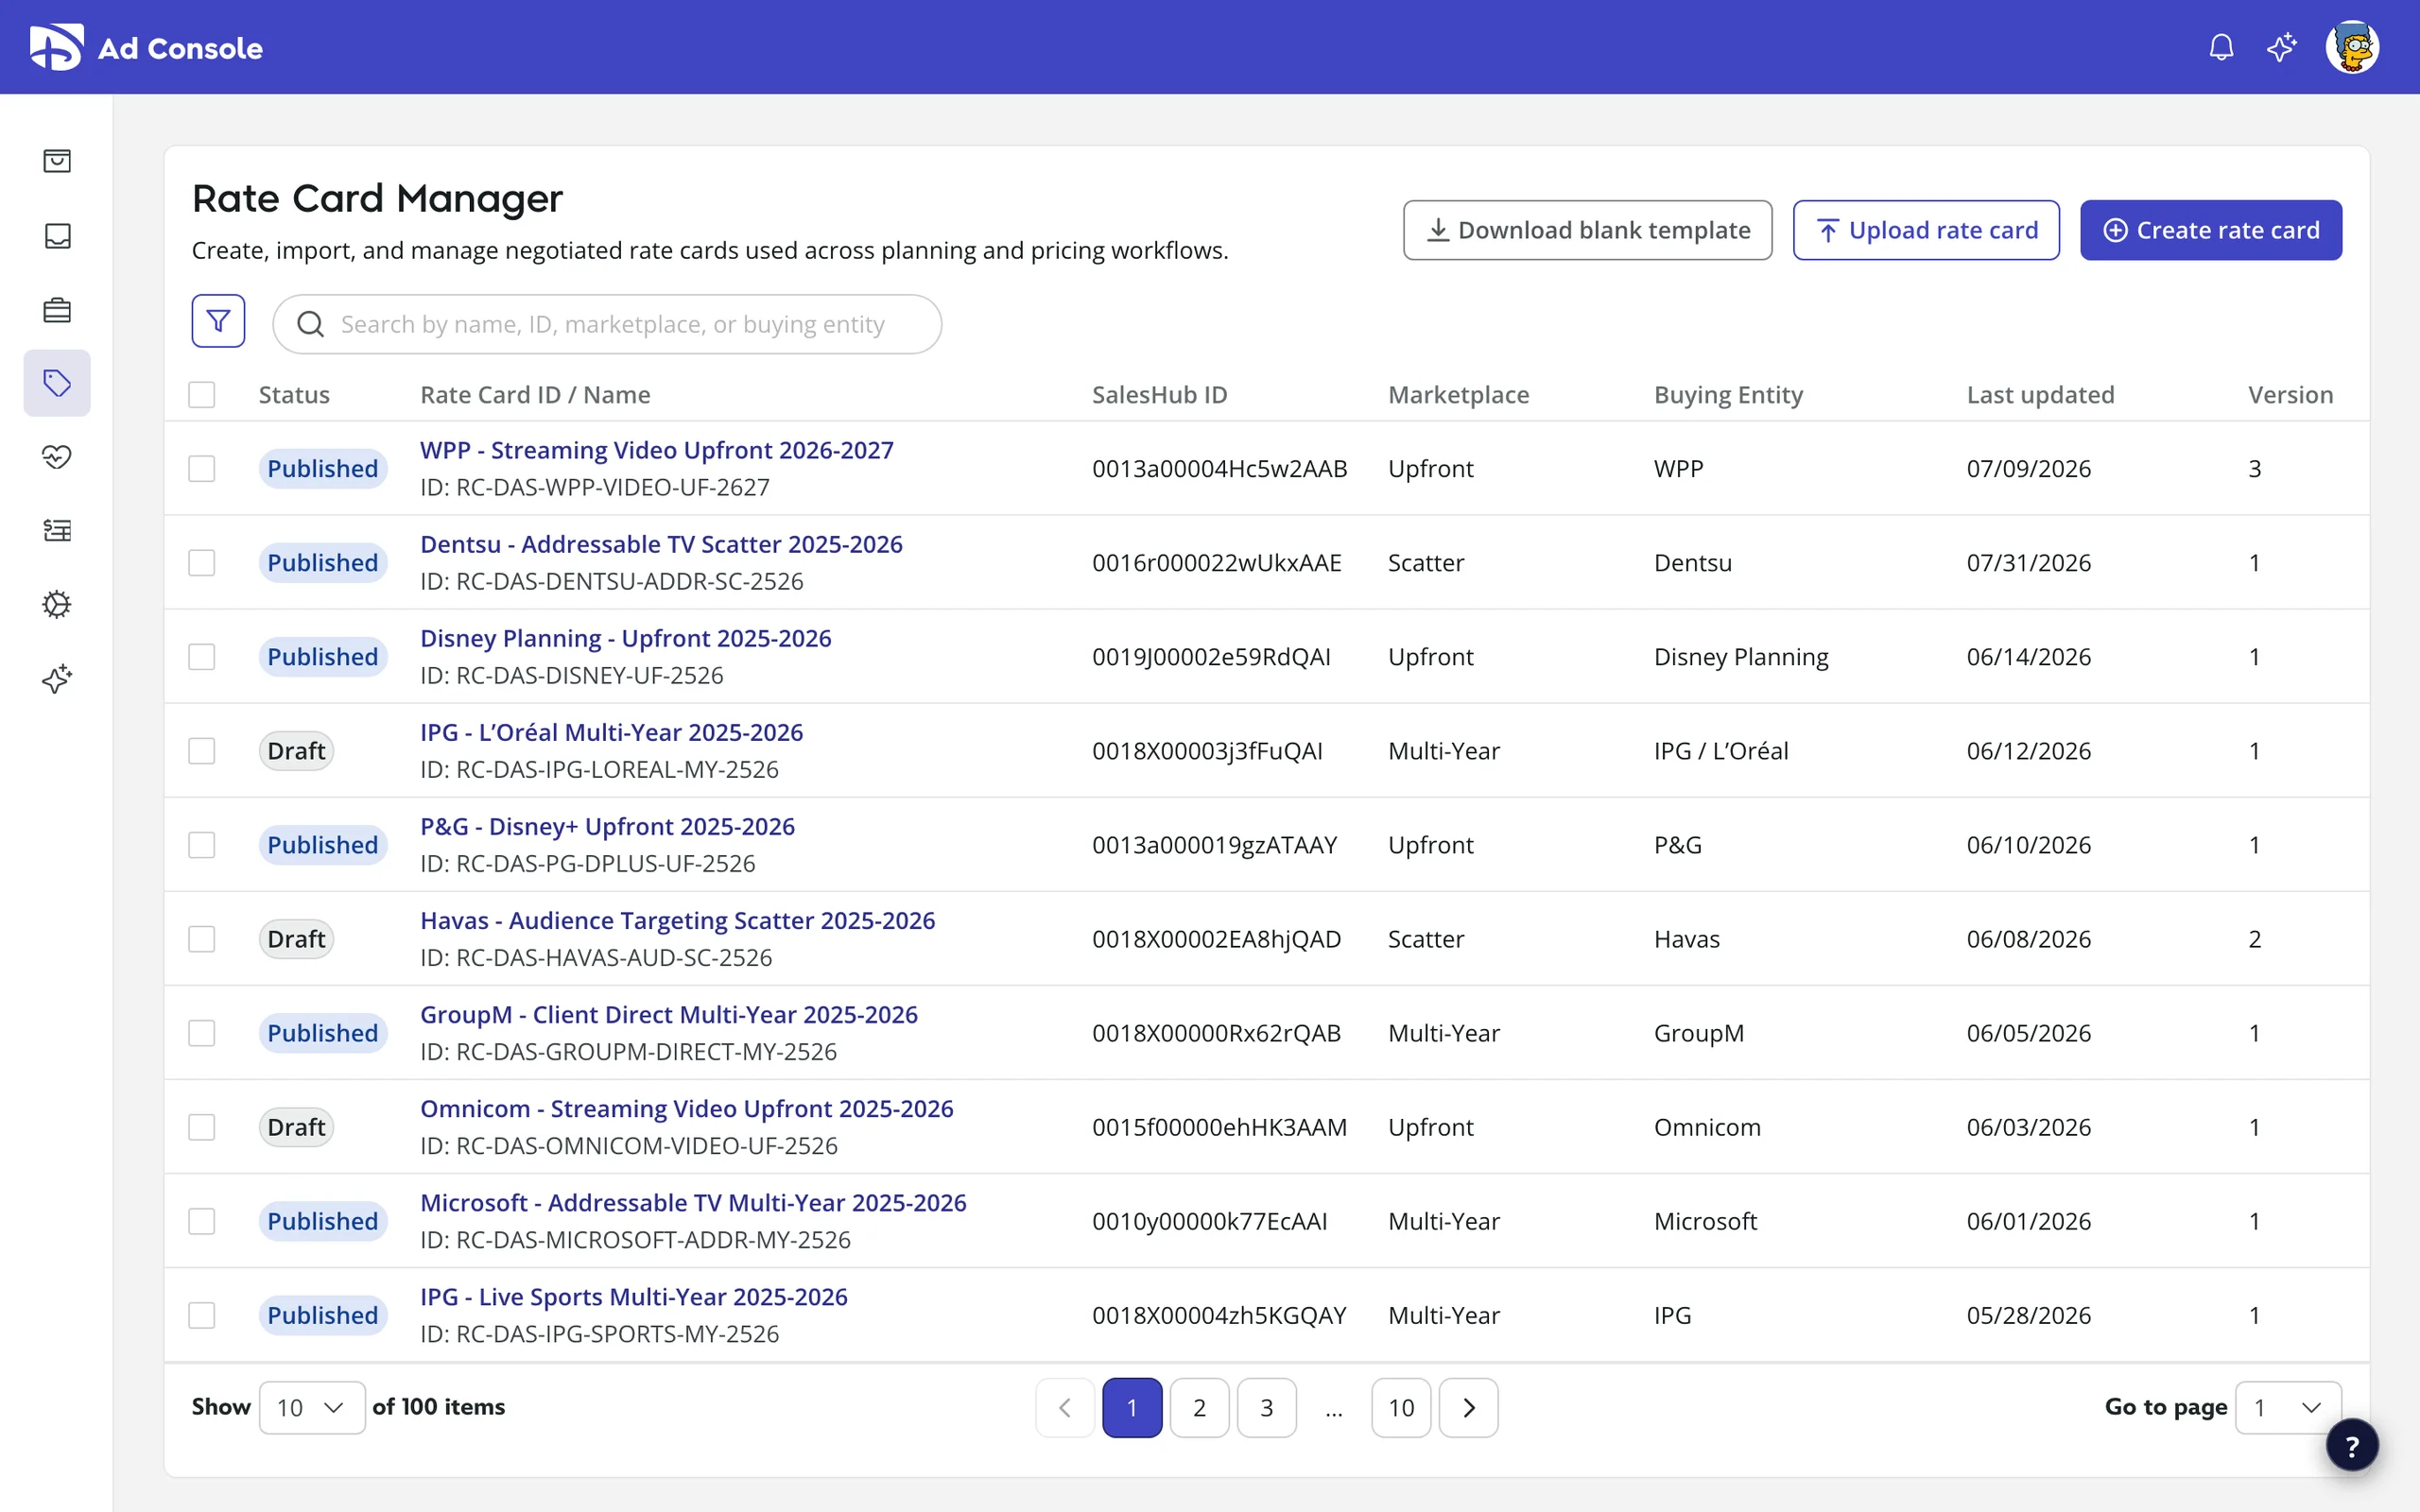Click Download blank template button
Viewport: 2420px width, 1512px height.
point(1587,230)
